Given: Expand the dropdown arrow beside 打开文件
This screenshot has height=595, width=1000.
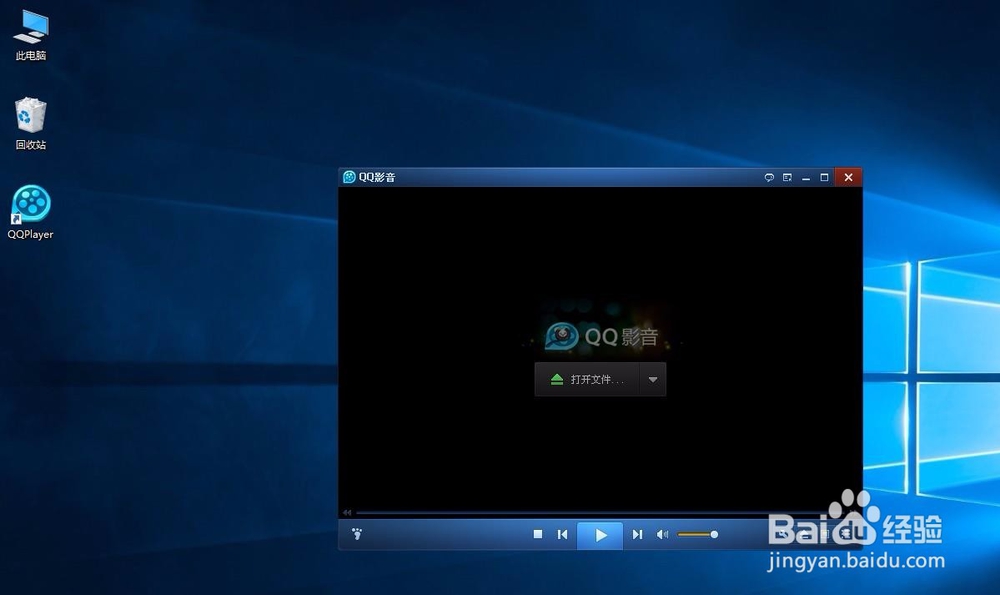Looking at the screenshot, I should [x=653, y=379].
